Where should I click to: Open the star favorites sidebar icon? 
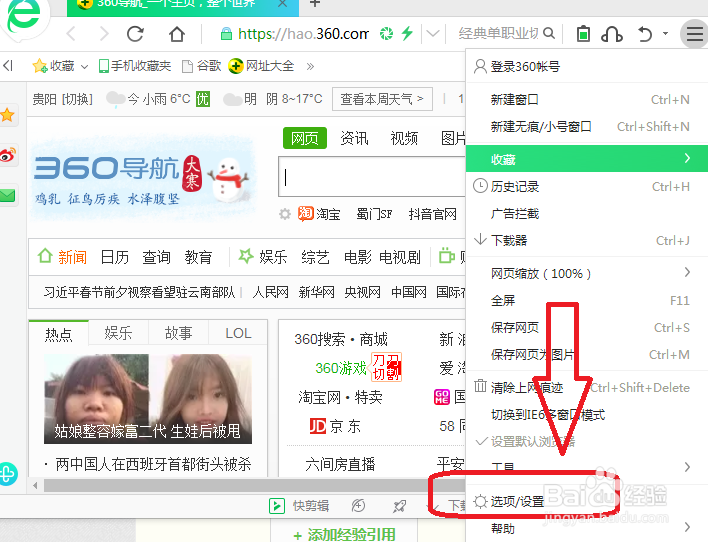pos(8,115)
